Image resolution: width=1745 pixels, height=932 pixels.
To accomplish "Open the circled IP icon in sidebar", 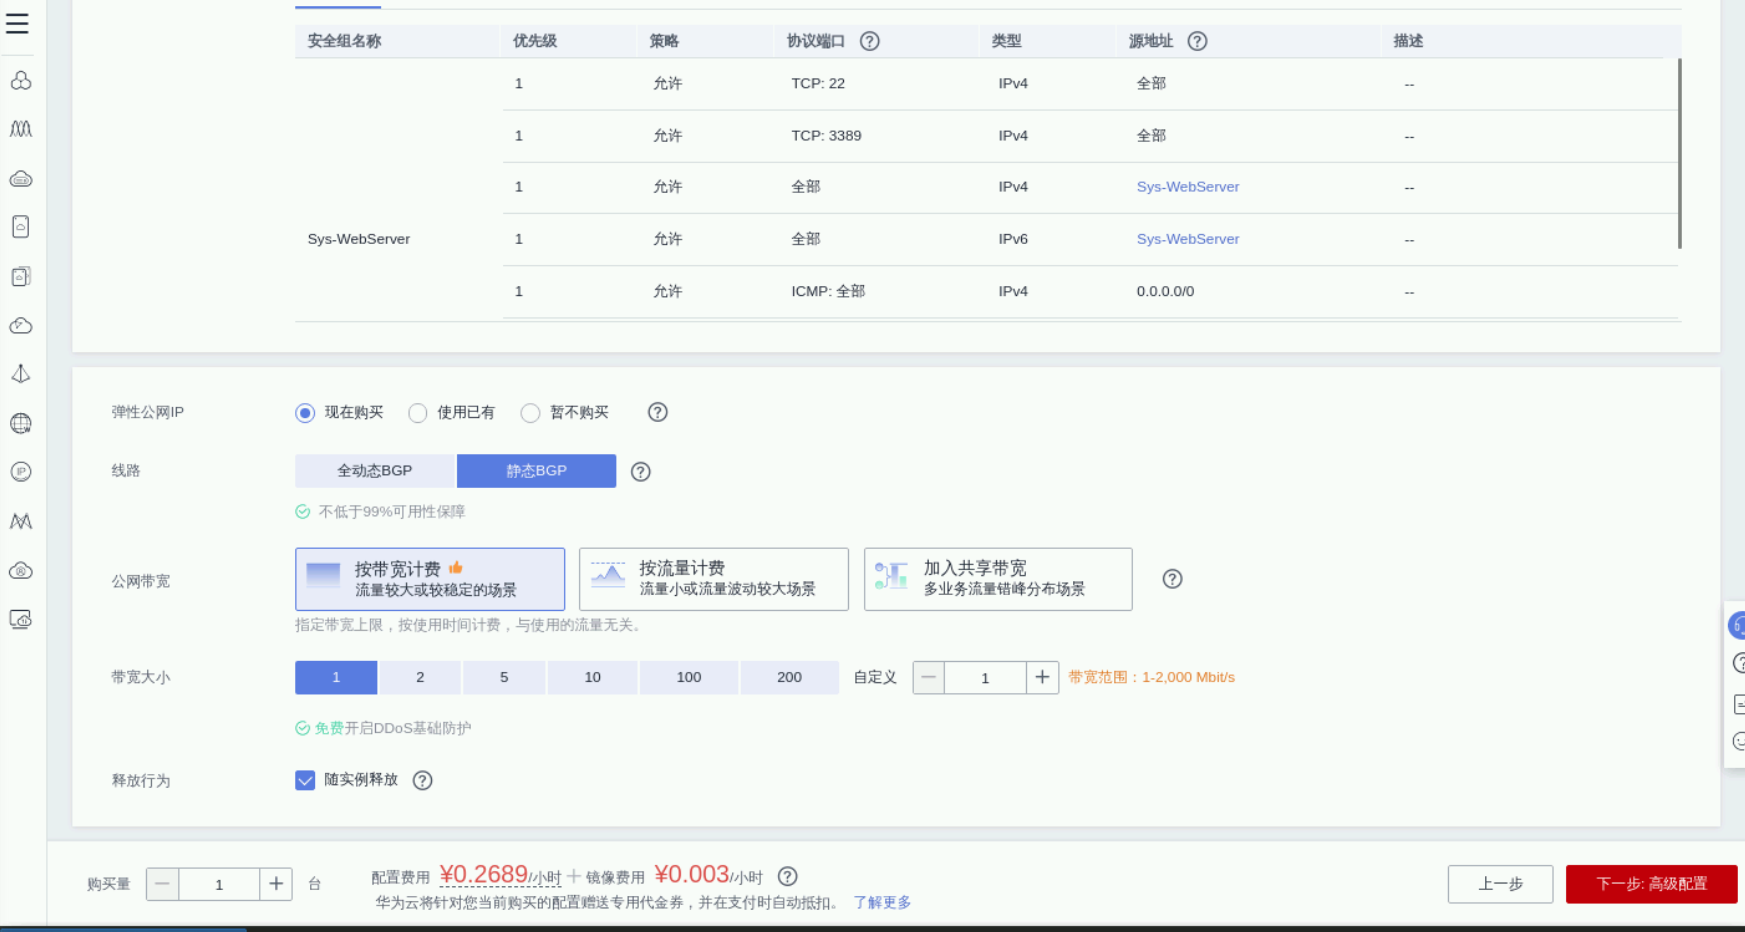I will [21, 472].
